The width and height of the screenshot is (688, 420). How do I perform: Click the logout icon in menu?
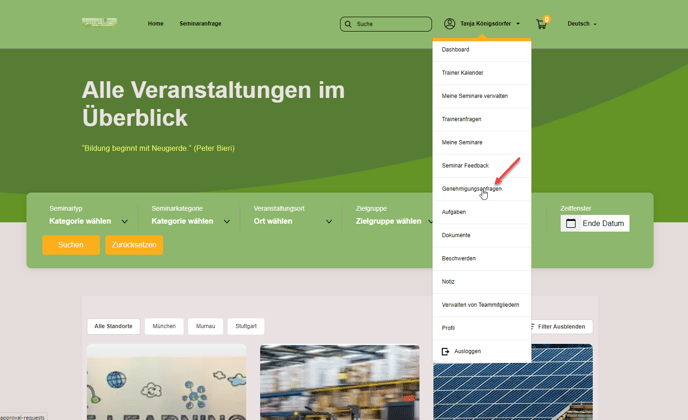[x=446, y=351]
